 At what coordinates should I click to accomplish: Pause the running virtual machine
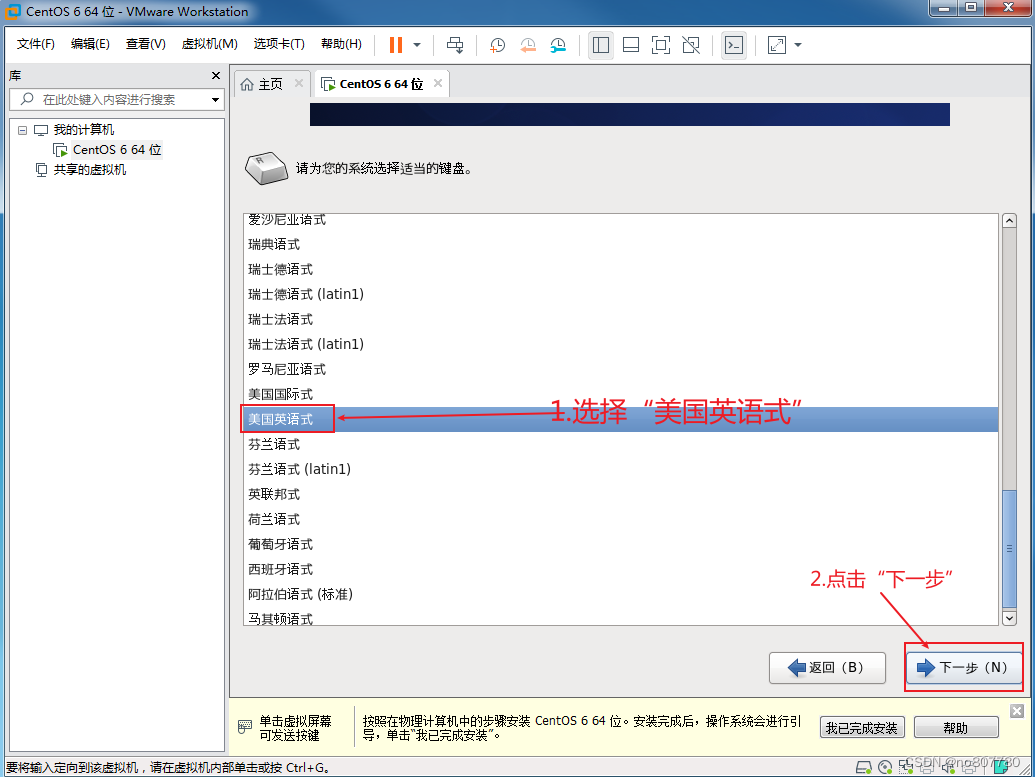point(397,45)
